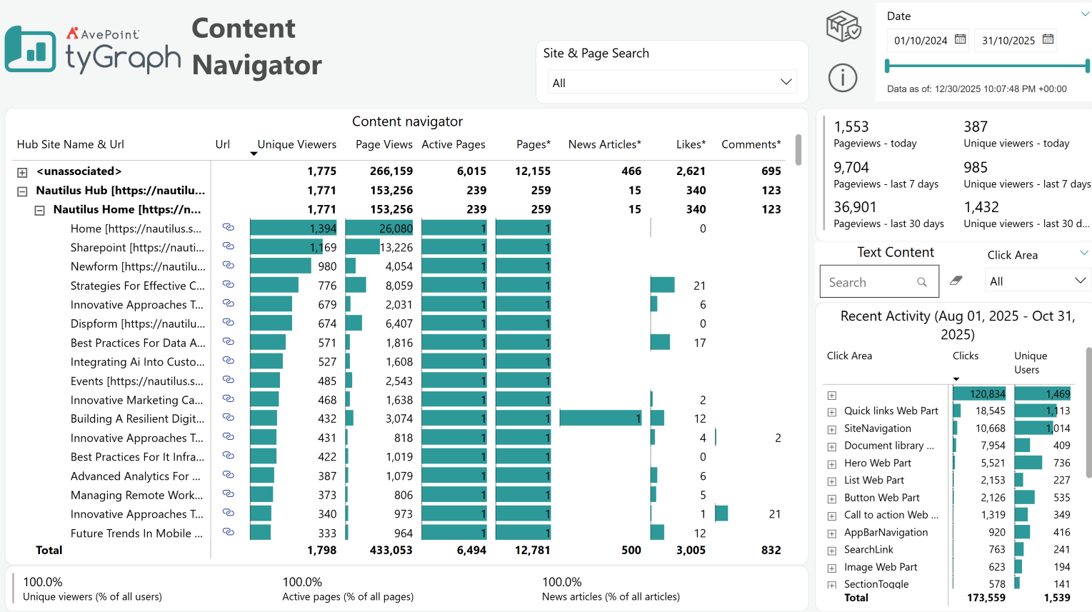Open link icon for Strategies For Effective row
This screenshot has height=612, width=1092.
pos(228,284)
